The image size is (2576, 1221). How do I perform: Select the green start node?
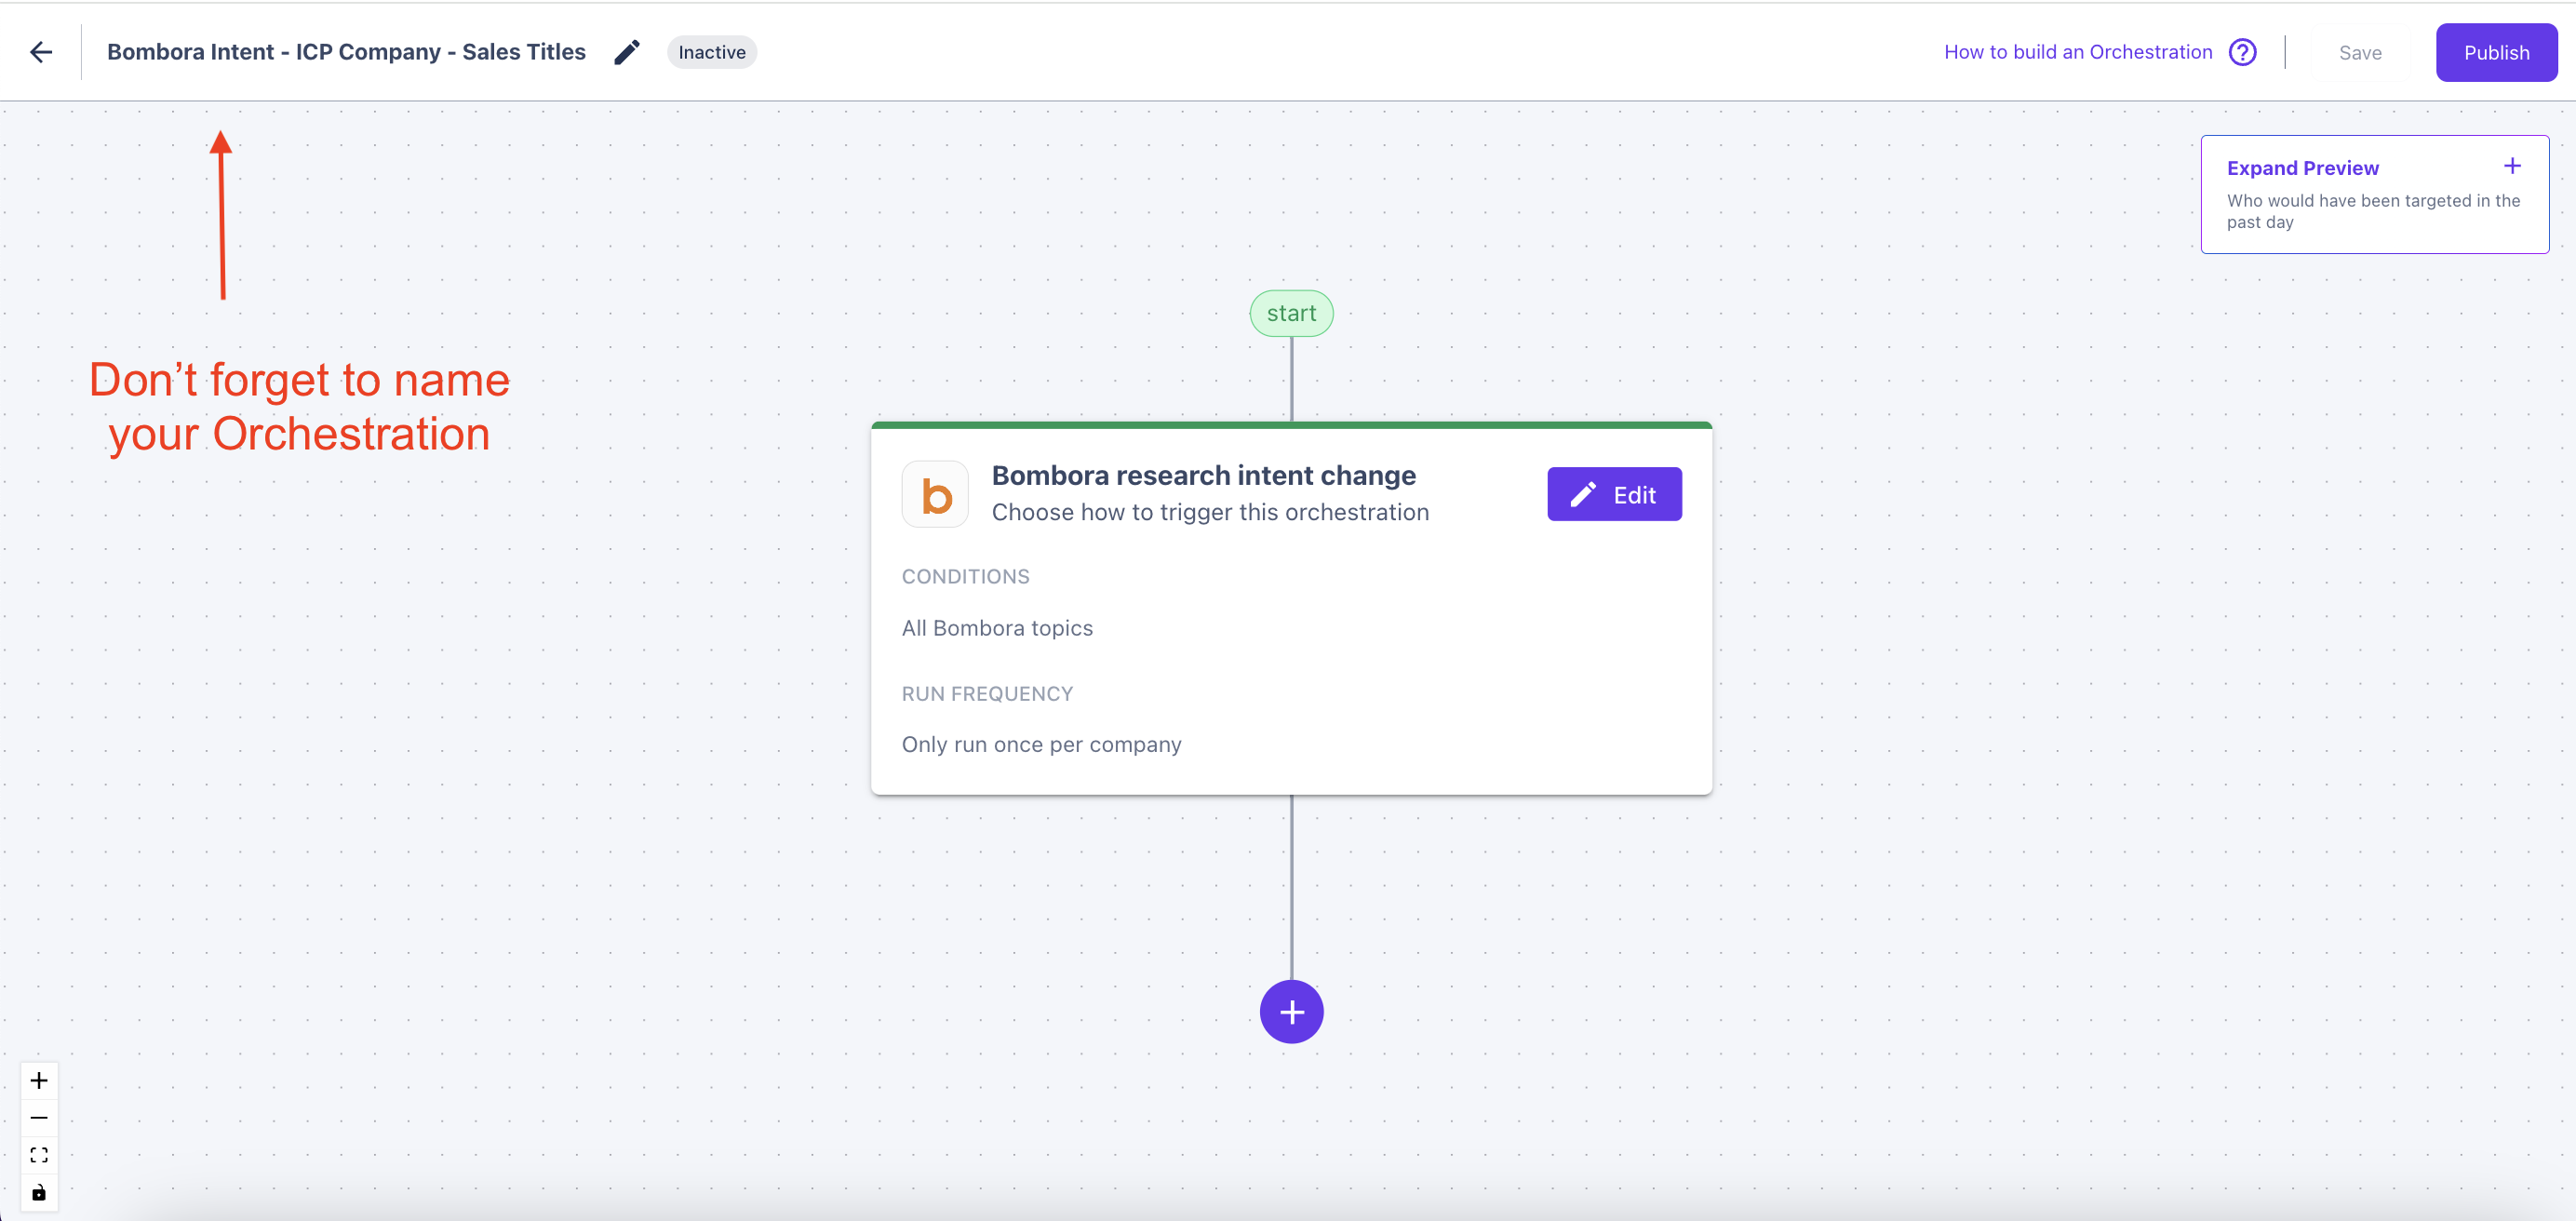[x=1291, y=313]
